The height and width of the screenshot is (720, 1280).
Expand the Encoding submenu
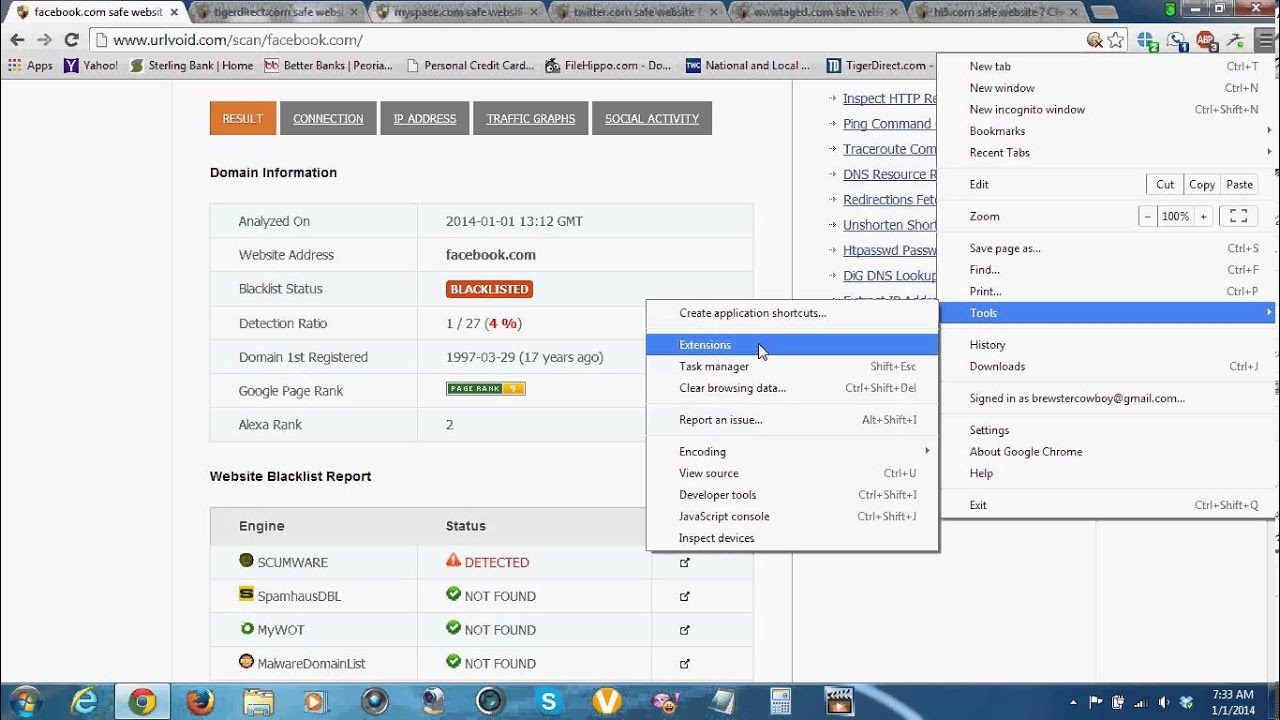pyautogui.click(x=792, y=451)
